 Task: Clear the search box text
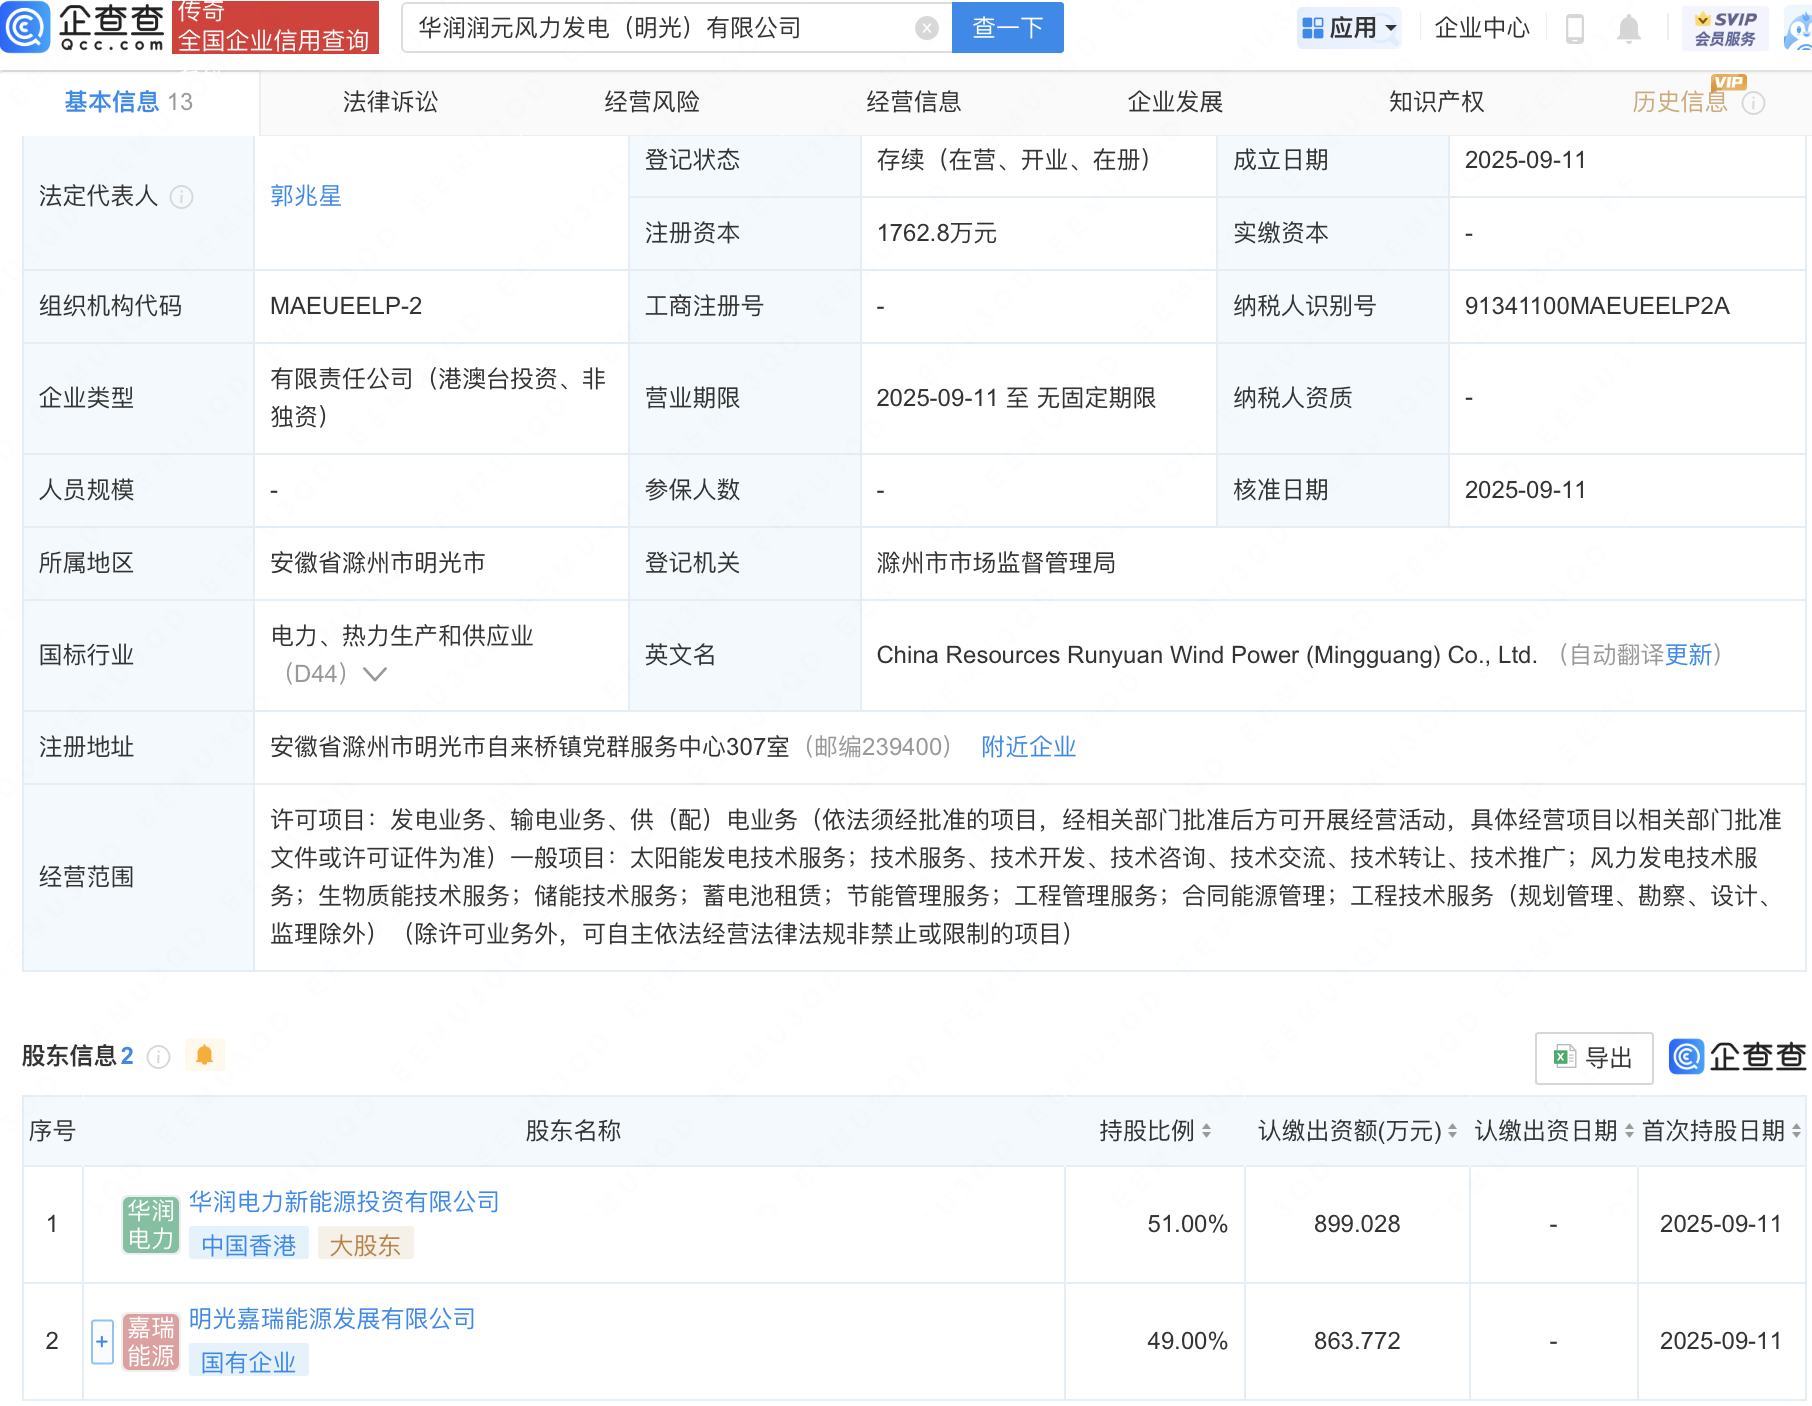[927, 28]
